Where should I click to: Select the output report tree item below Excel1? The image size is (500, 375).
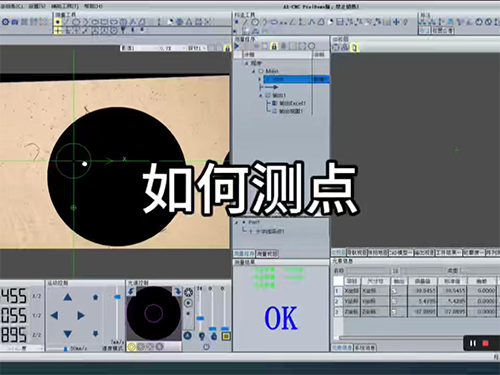pyautogui.click(x=288, y=111)
